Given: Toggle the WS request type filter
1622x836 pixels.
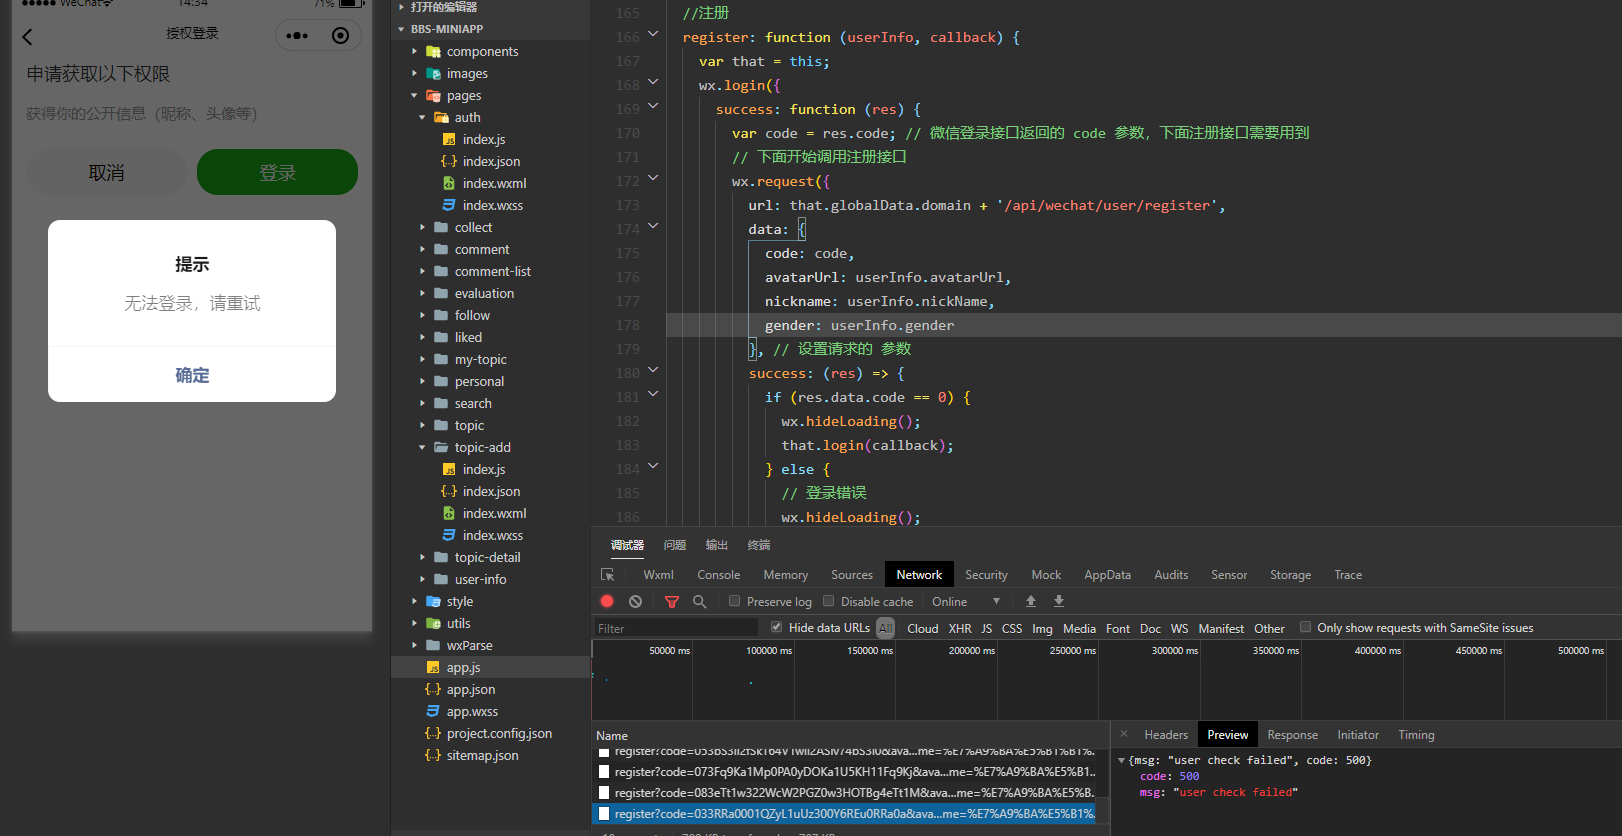Looking at the screenshot, I should point(1180,628).
